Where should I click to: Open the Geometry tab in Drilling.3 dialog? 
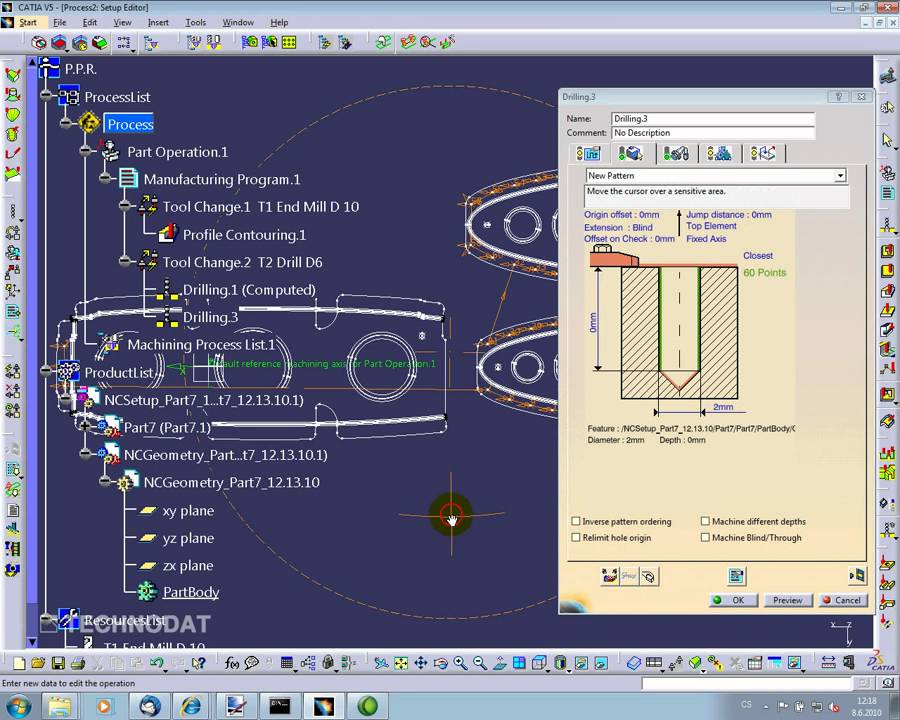(x=630, y=154)
